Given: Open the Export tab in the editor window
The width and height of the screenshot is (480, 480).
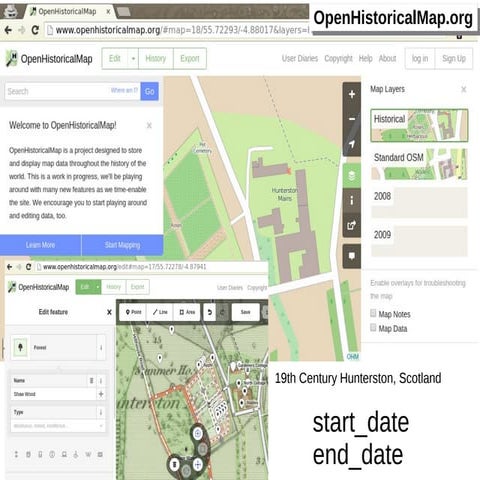Looking at the screenshot, I should [x=137, y=287].
